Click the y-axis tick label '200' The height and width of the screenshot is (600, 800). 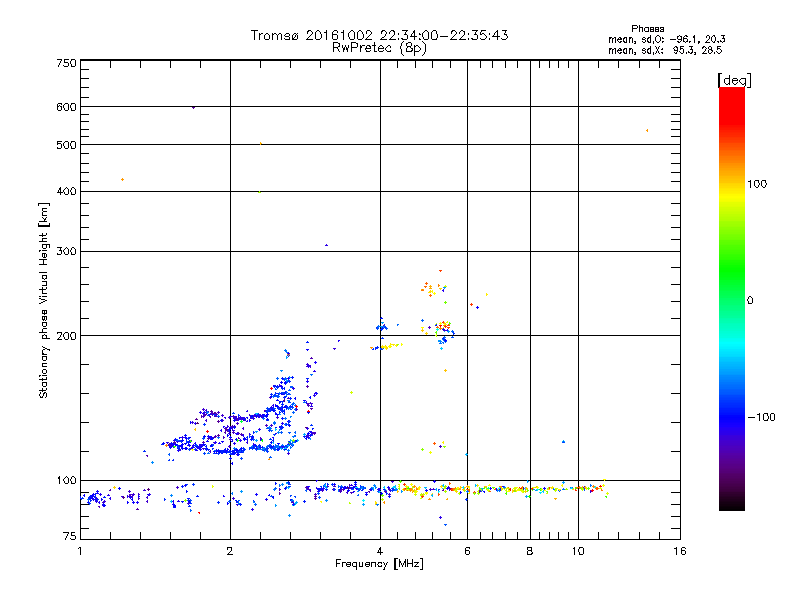pos(66,336)
